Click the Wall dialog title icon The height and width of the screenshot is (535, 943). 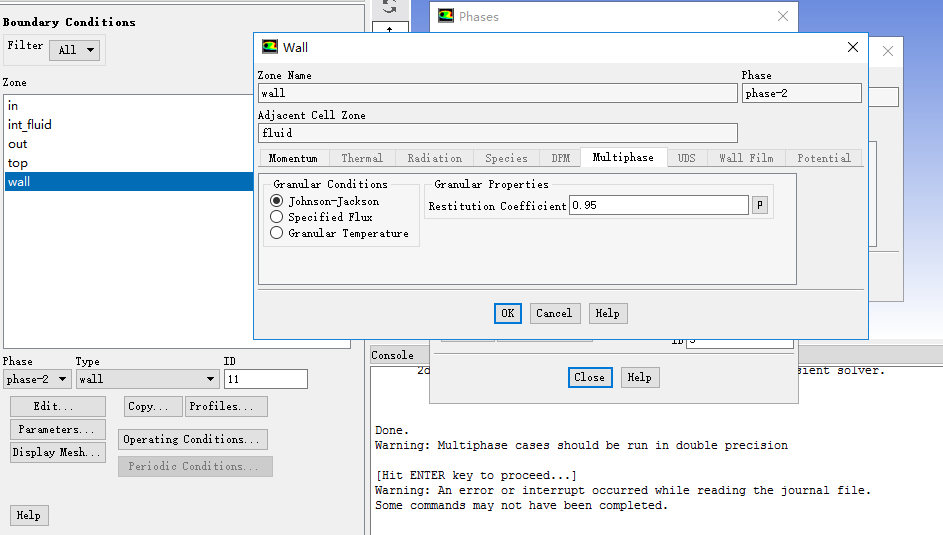pos(270,47)
